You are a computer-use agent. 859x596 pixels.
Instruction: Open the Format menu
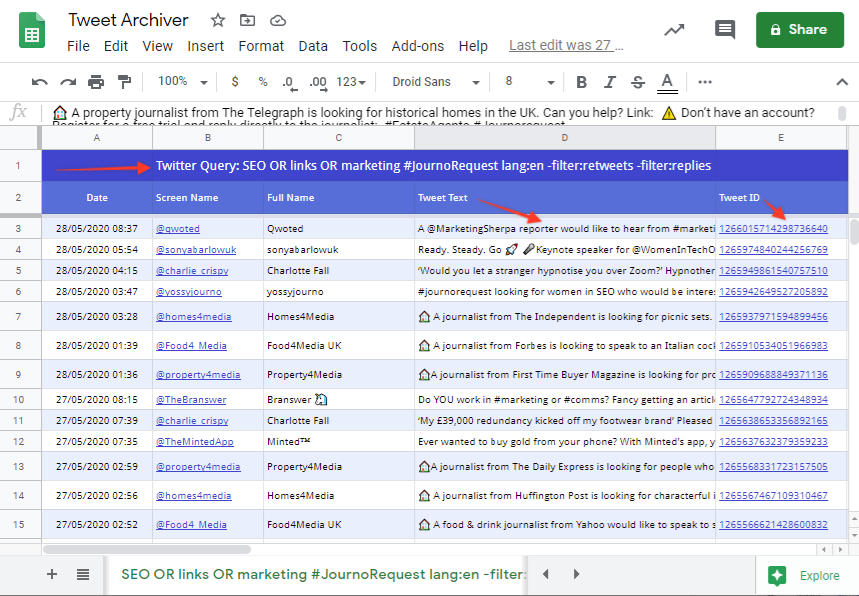(261, 46)
